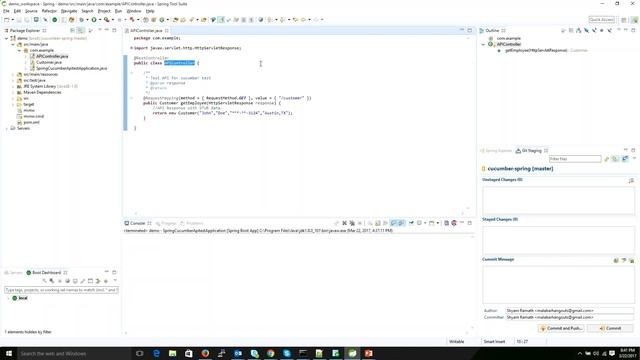Click Stop icon in Boot Dashboard toolbar
640x360 pixels.
60,281
